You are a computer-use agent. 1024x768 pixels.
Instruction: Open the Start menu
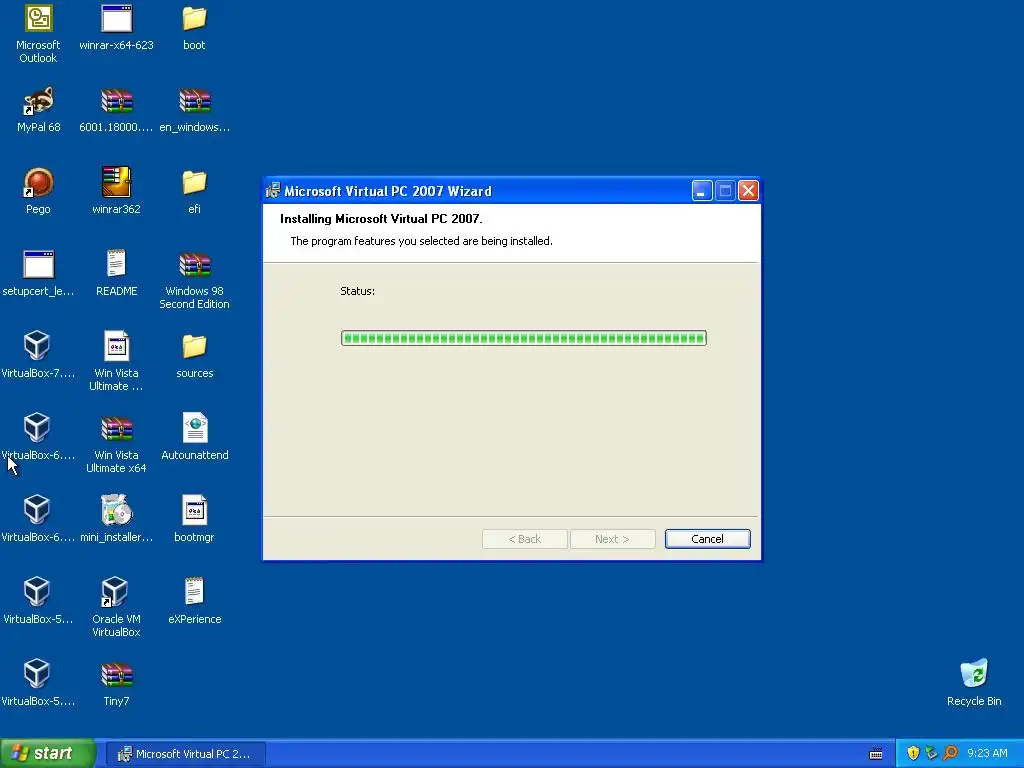[x=48, y=753]
